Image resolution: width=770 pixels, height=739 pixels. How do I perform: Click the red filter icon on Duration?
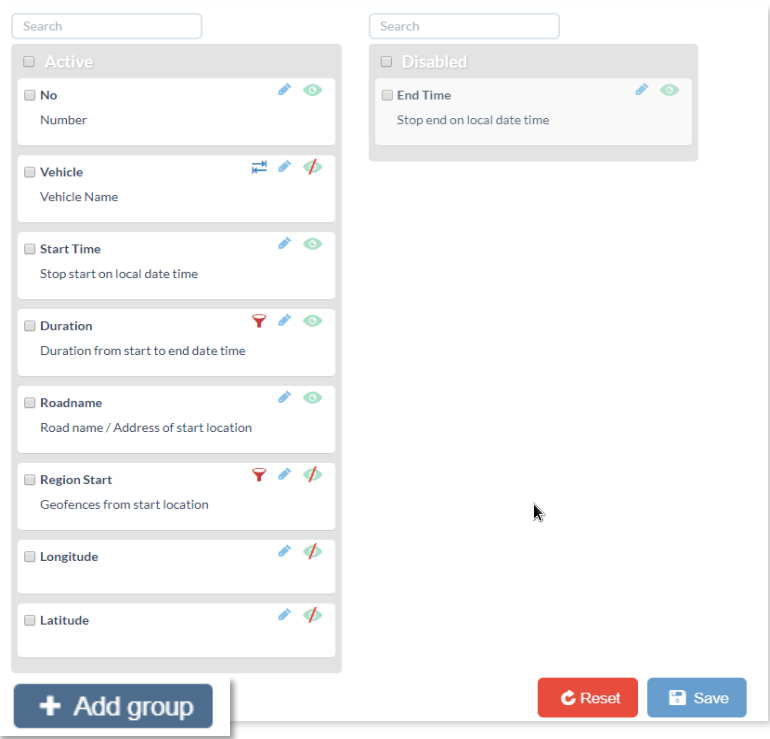259,321
